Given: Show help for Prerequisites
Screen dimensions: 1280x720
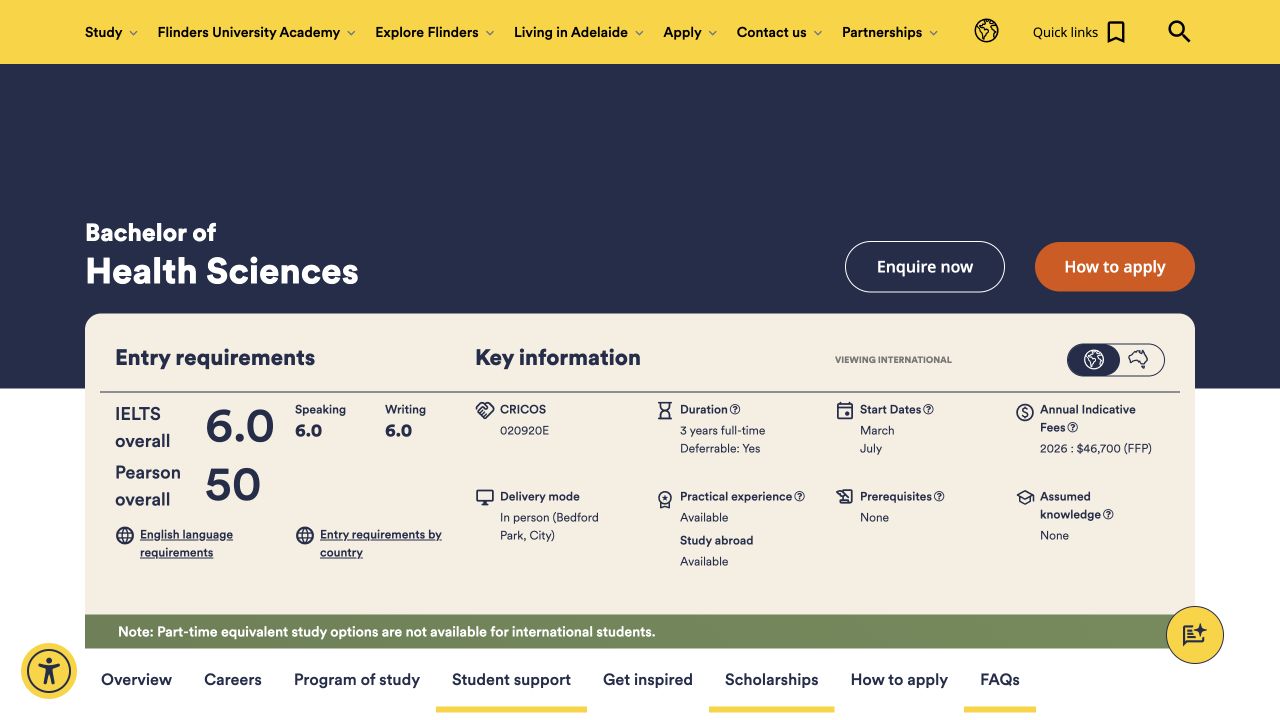Looking at the screenshot, I should pos(939,496).
